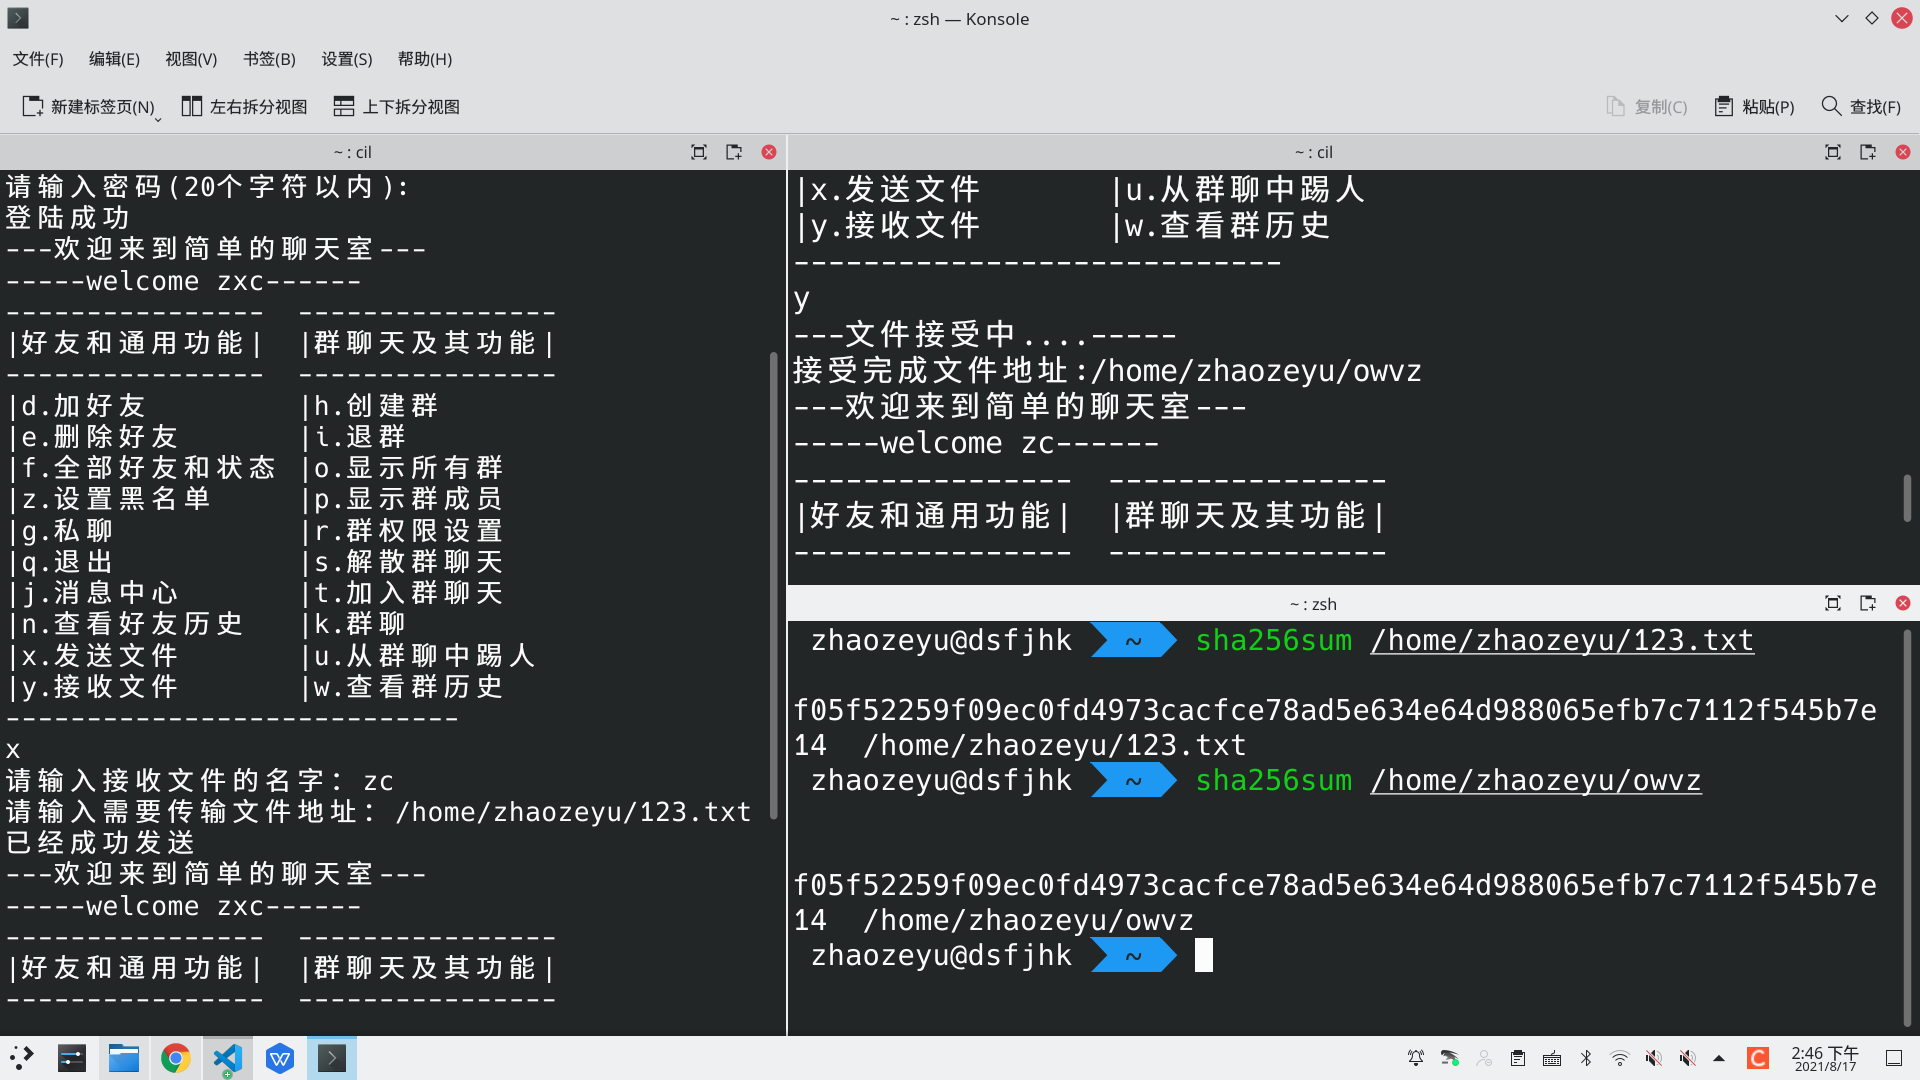Open the 编辑(E) menu
The width and height of the screenshot is (1920, 1080).
click(114, 59)
